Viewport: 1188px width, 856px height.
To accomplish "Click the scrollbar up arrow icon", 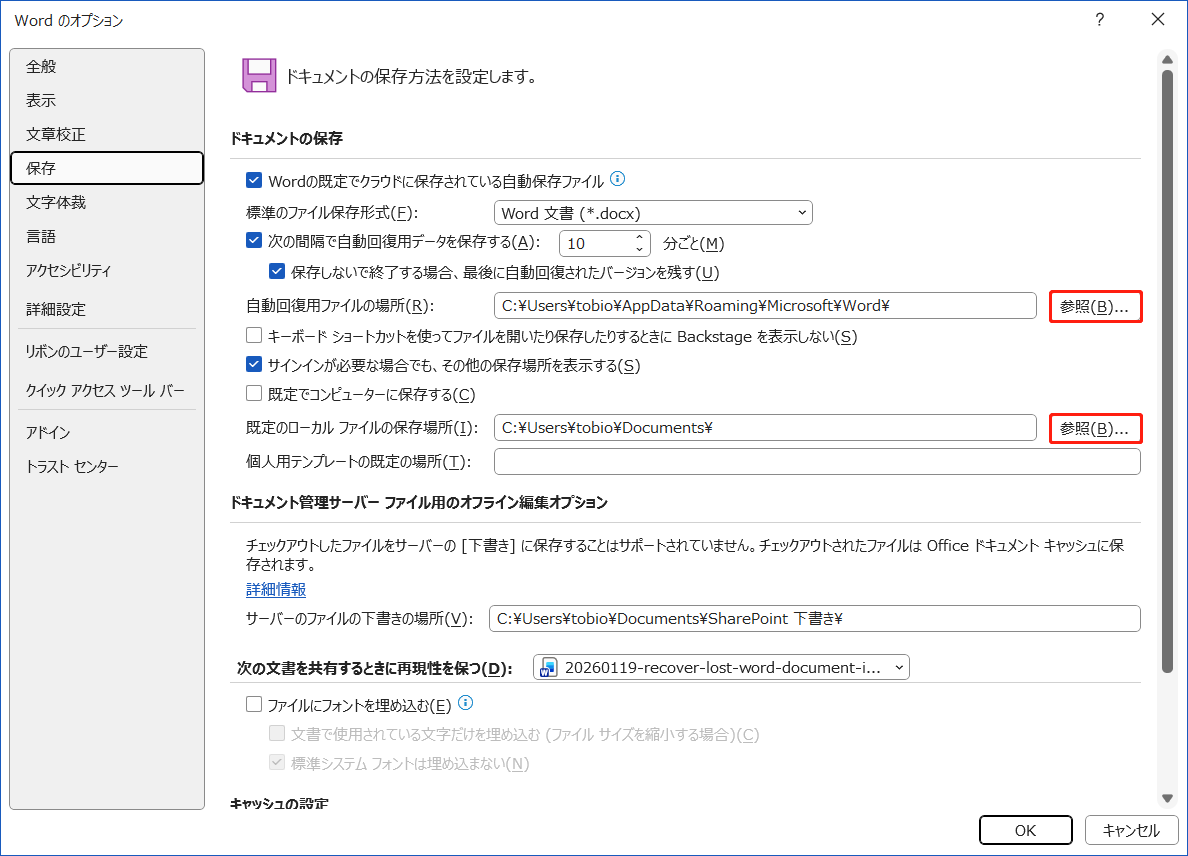I will pos(1167,59).
